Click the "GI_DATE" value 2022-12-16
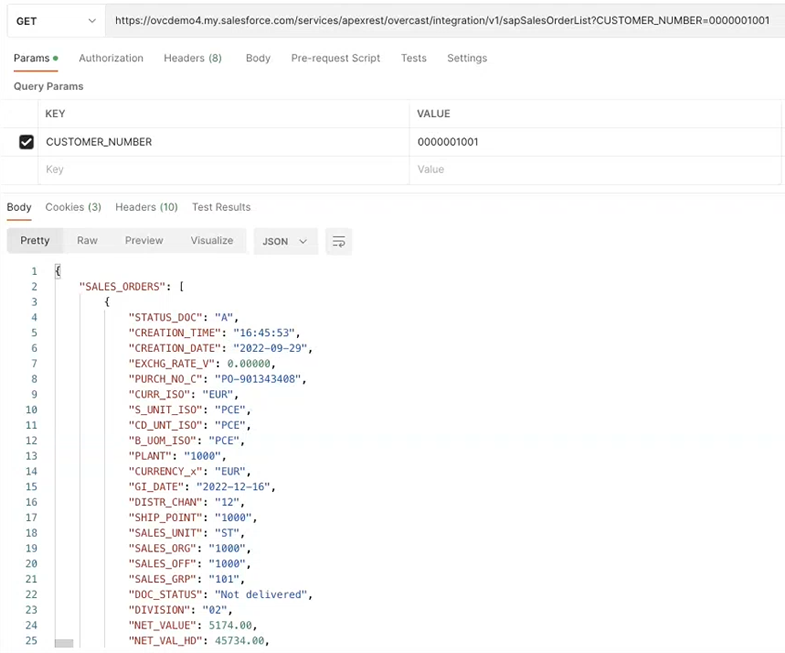 tap(233, 487)
